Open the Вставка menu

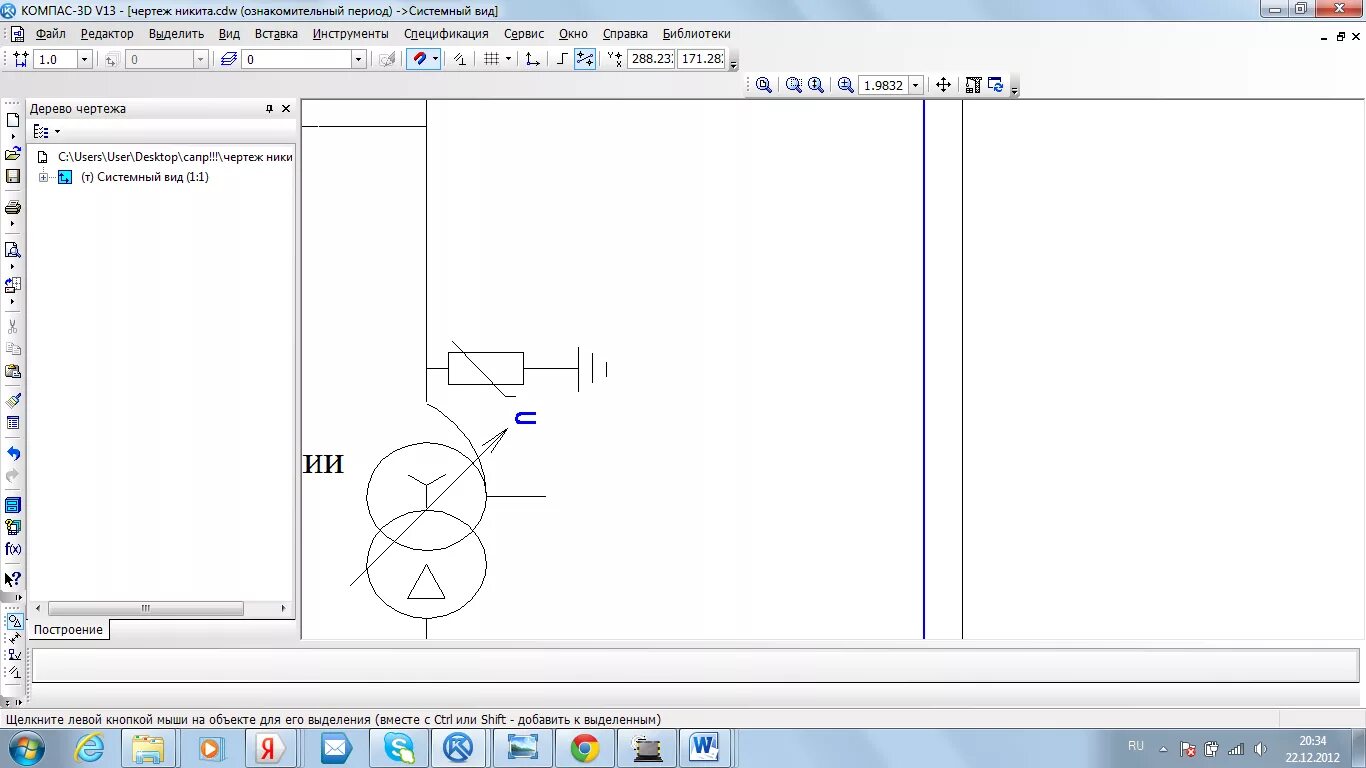[x=276, y=33]
